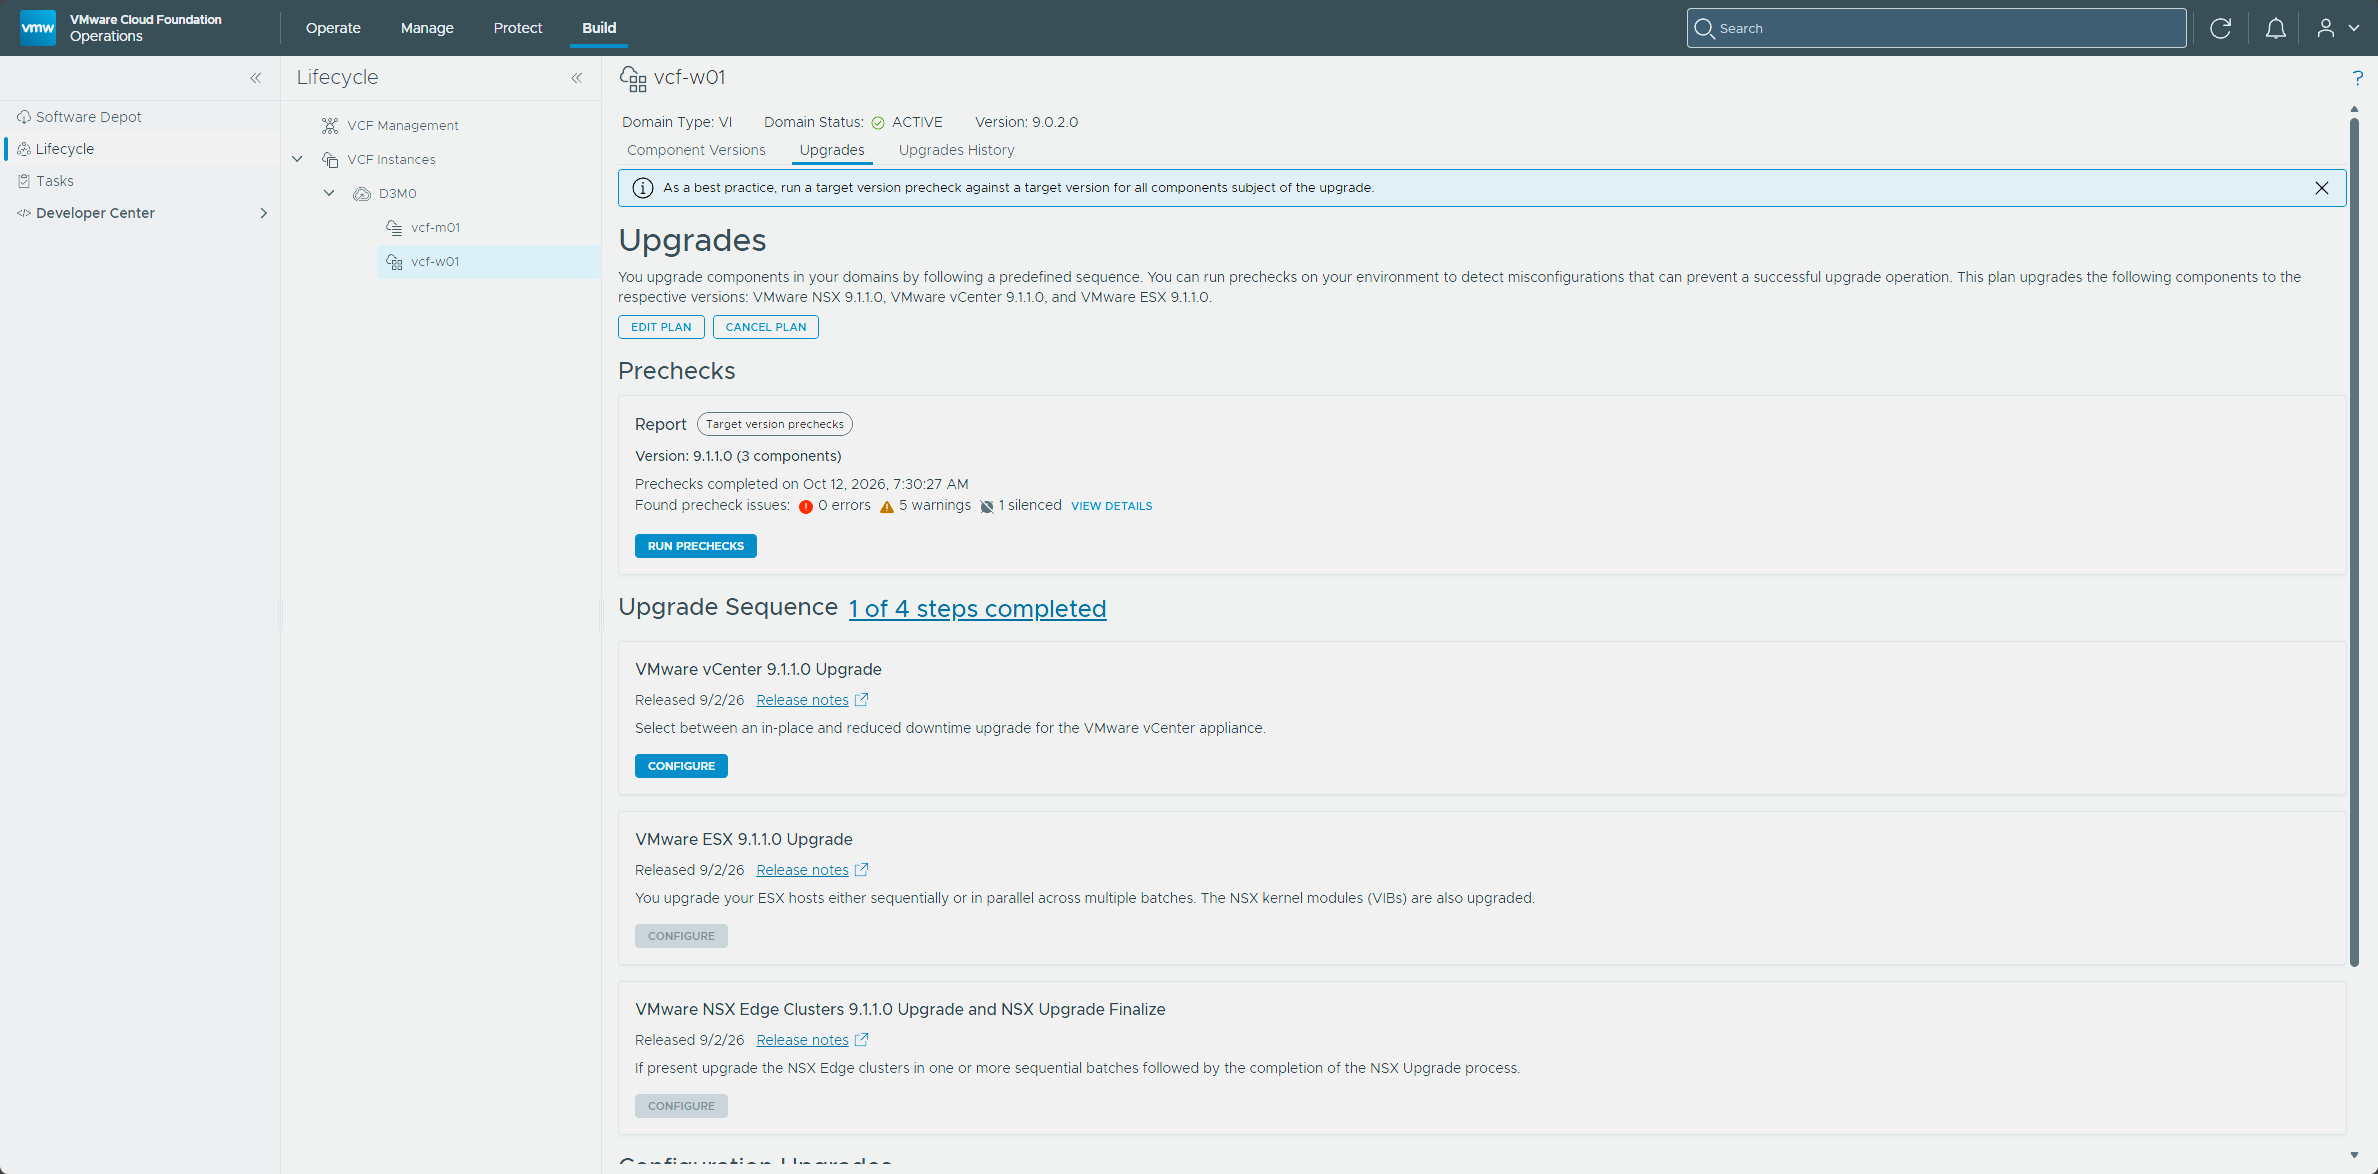Click the CANCEL PLAN button
Image resolution: width=2378 pixels, height=1174 pixels.
pyautogui.click(x=766, y=327)
